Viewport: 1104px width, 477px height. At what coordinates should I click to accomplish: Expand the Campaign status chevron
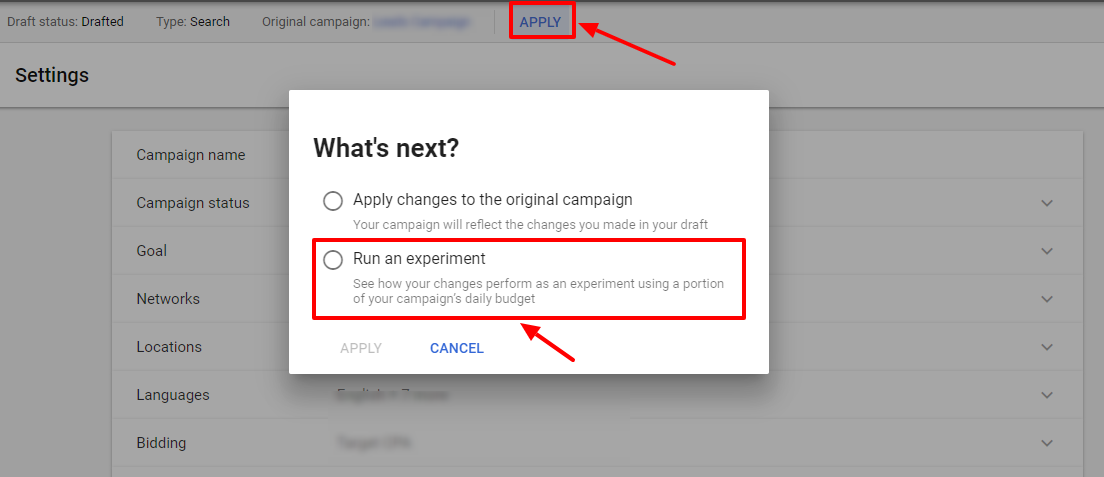[x=1047, y=203]
